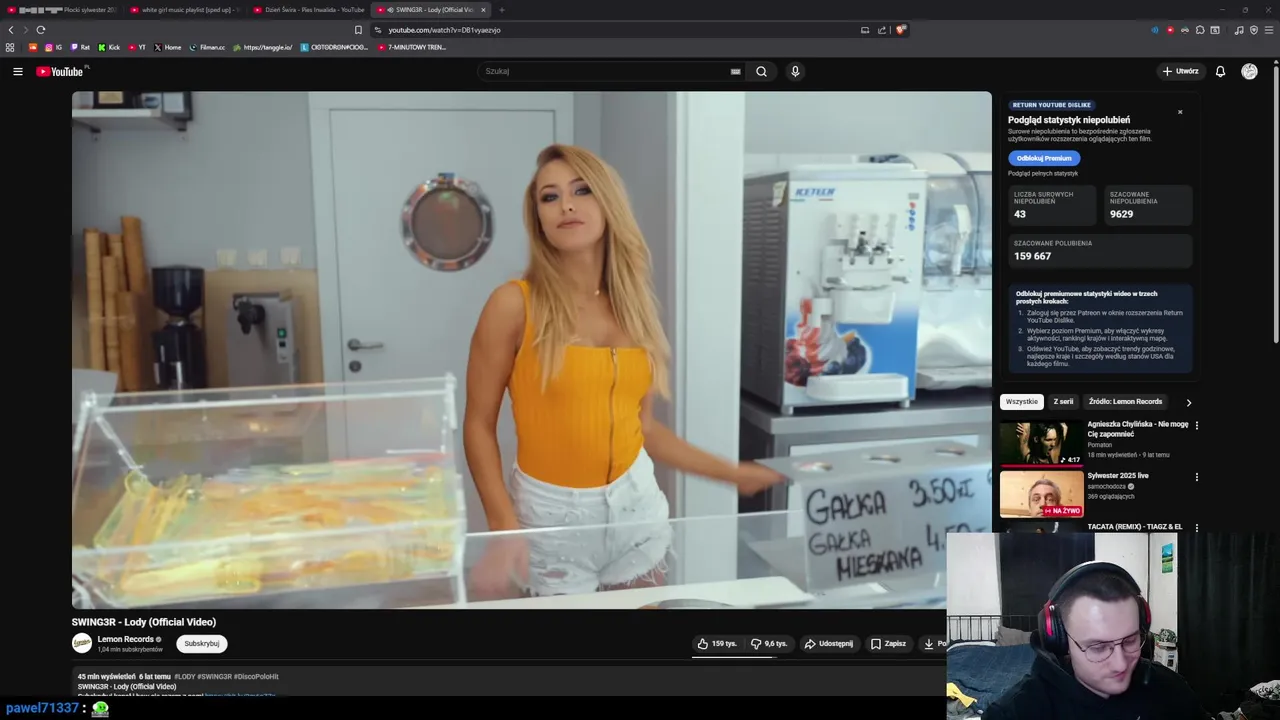Open the browser main hamburger menu
The height and width of the screenshot is (720, 1280).
[x=1268, y=30]
